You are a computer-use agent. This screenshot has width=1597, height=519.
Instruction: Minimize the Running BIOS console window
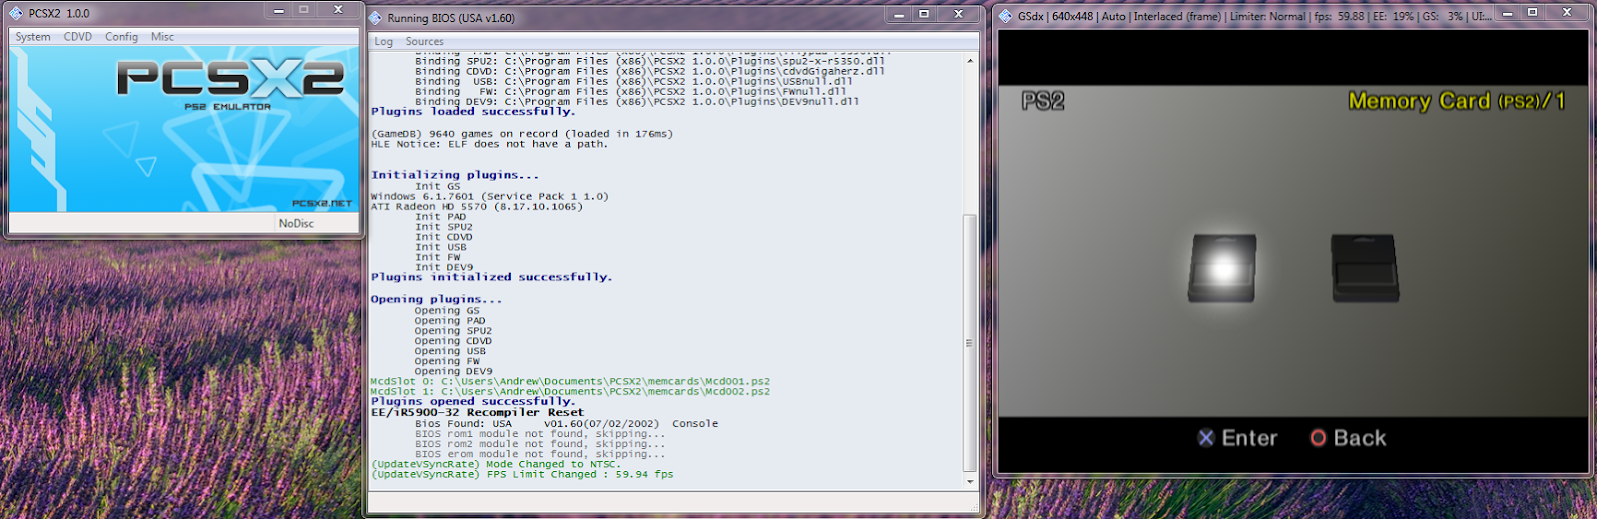899,14
